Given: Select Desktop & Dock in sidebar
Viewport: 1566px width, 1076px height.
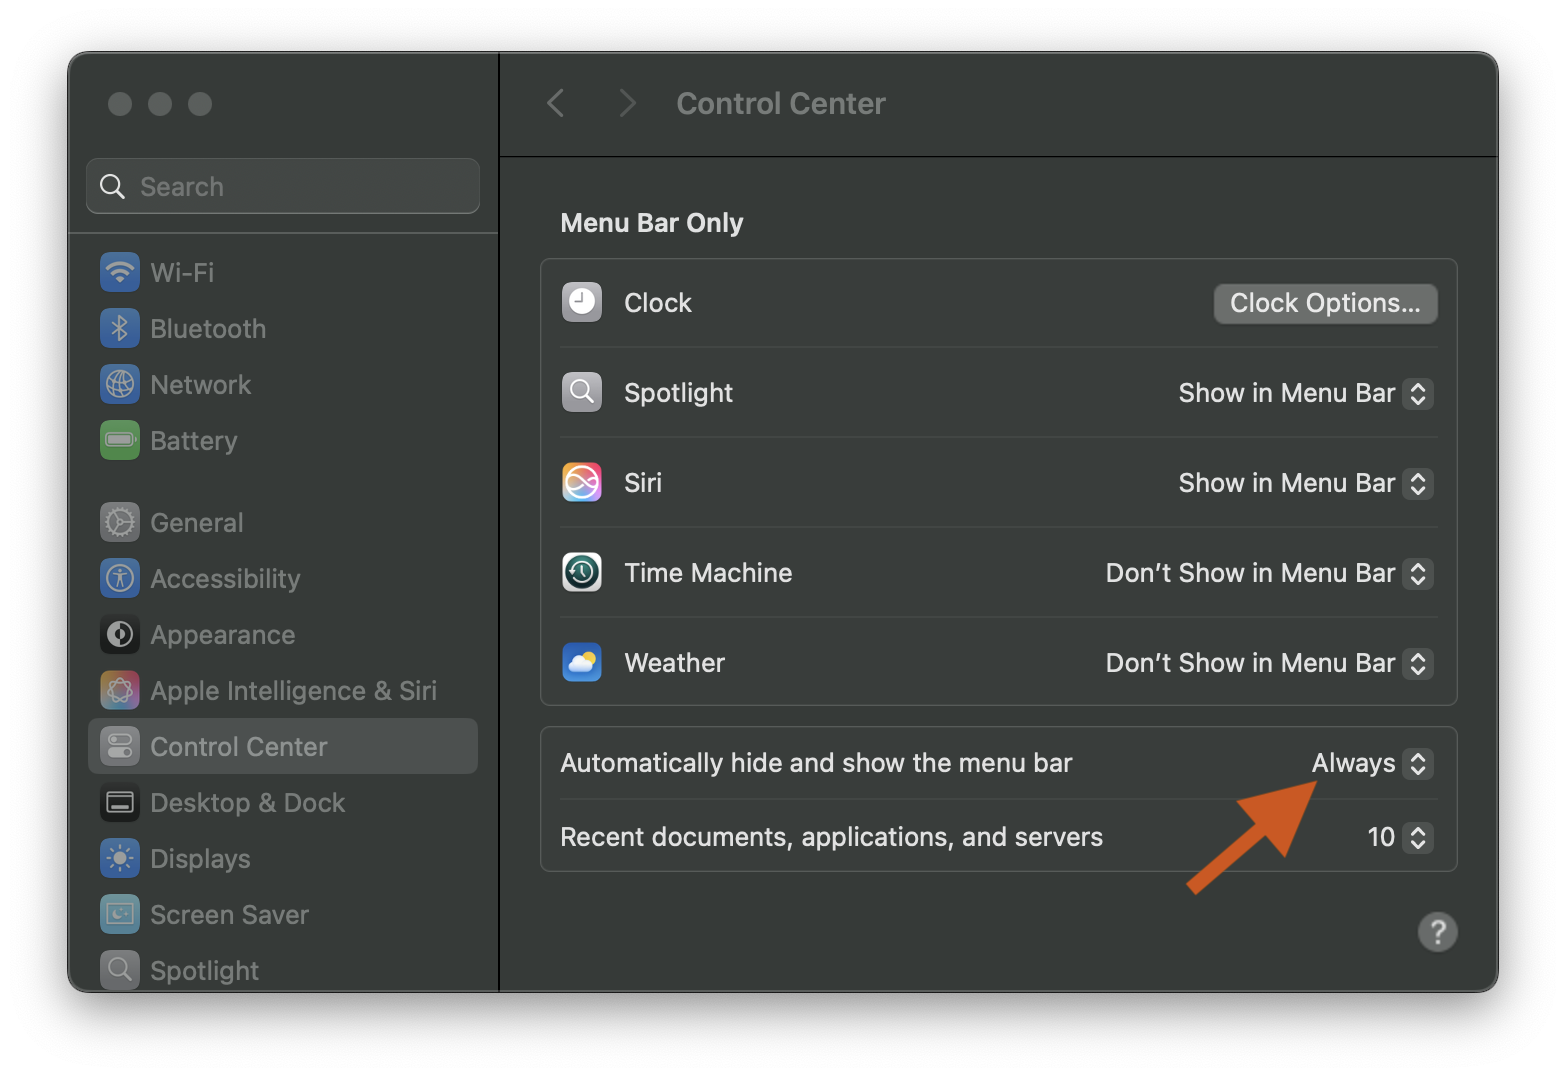Looking at the screenshot, I should [247, 802].
